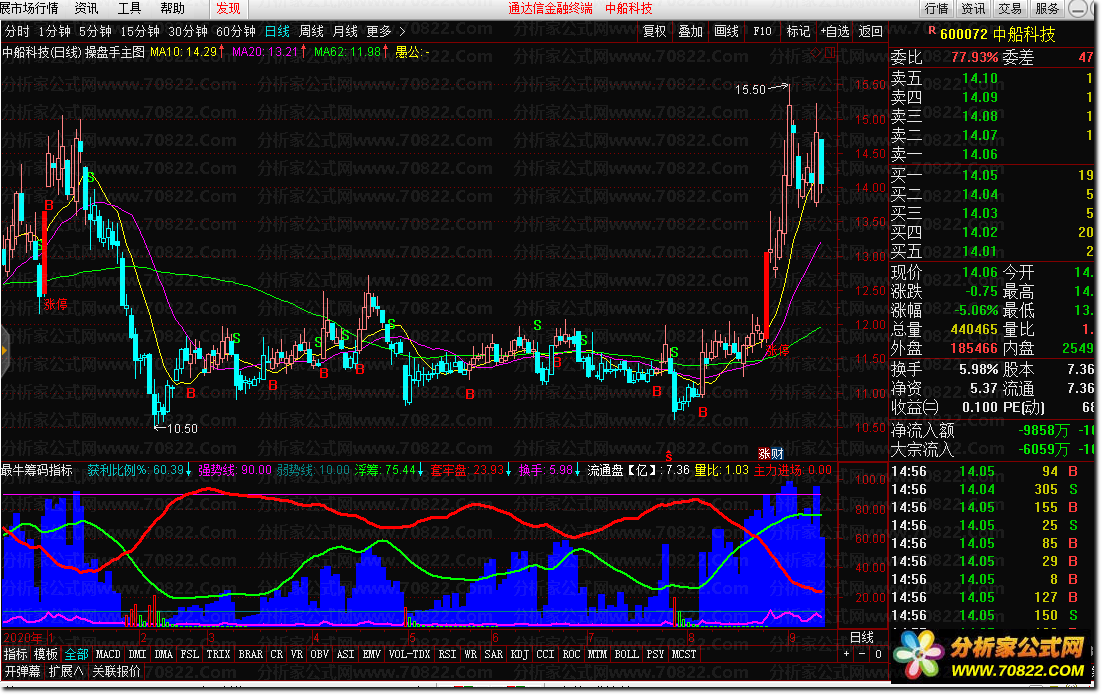Switch to the BOLL indicator

(626, 655)
